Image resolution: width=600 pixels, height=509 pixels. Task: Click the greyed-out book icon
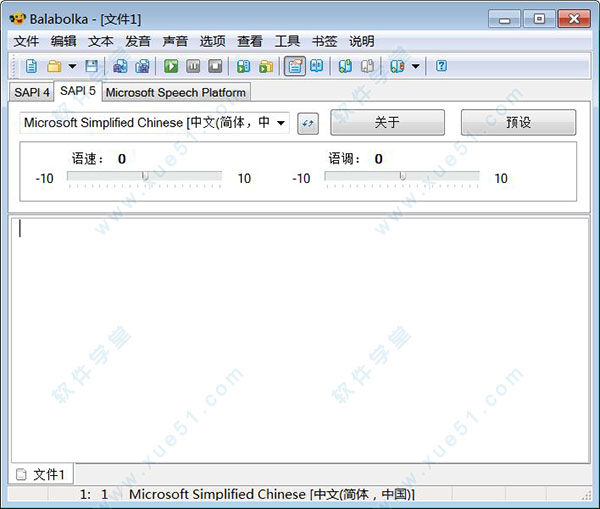click(x=368, y=66)
